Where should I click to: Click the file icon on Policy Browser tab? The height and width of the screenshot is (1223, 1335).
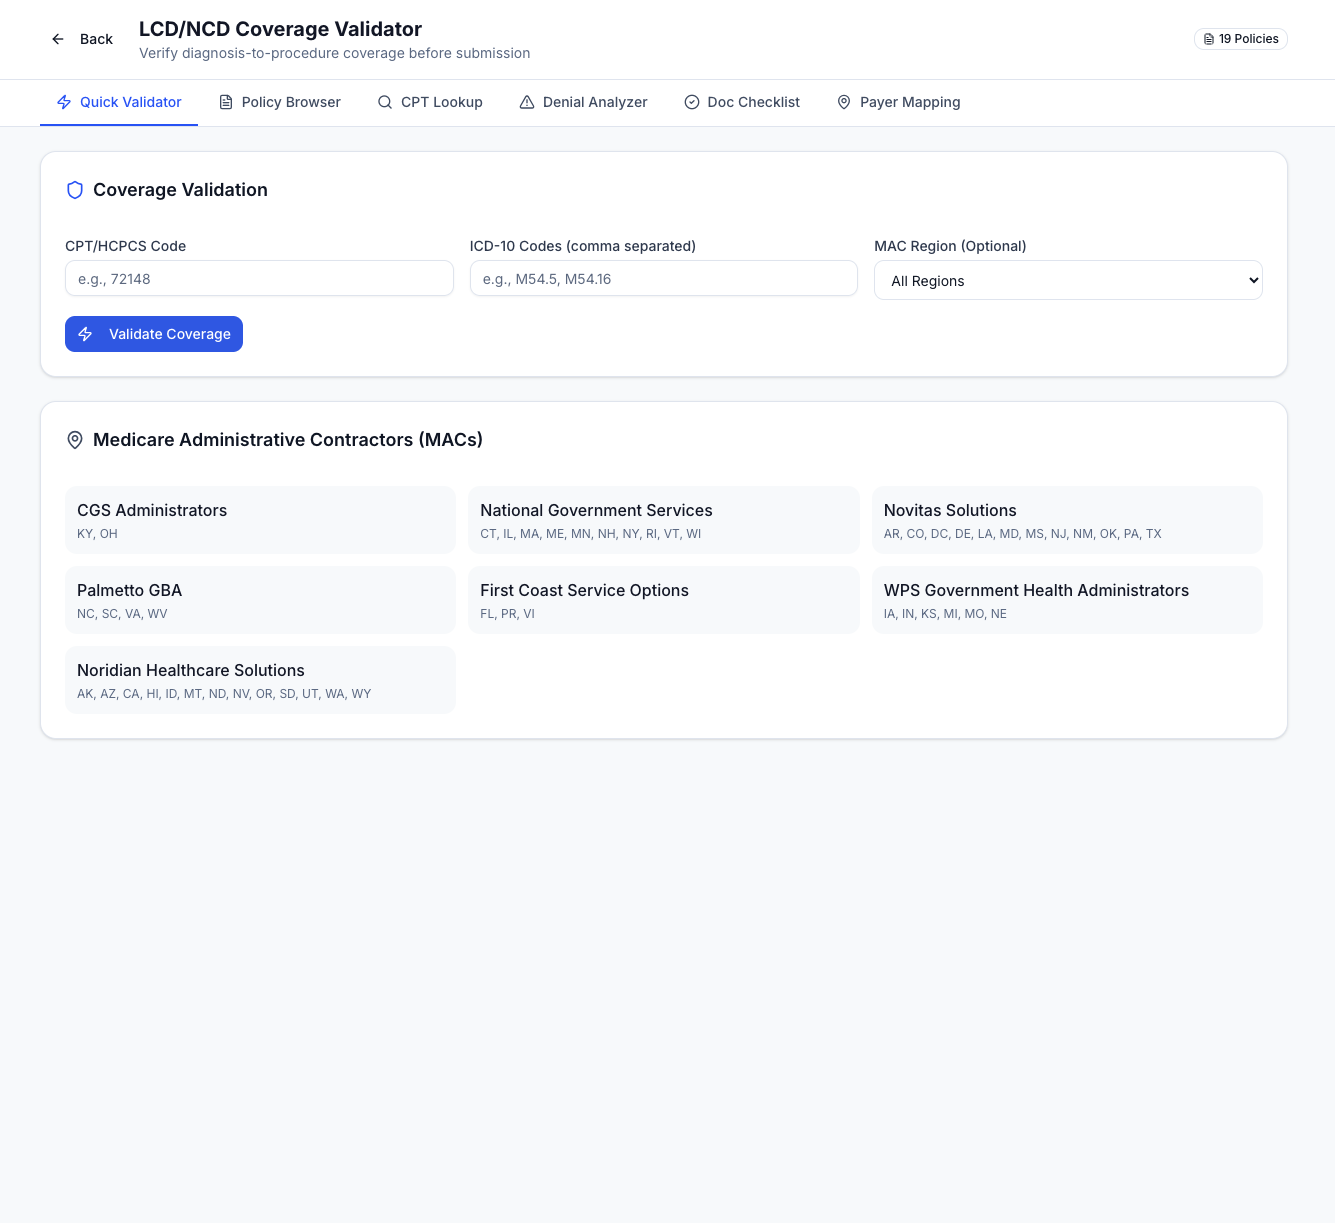pyautogui.click(x=226, y=102)
